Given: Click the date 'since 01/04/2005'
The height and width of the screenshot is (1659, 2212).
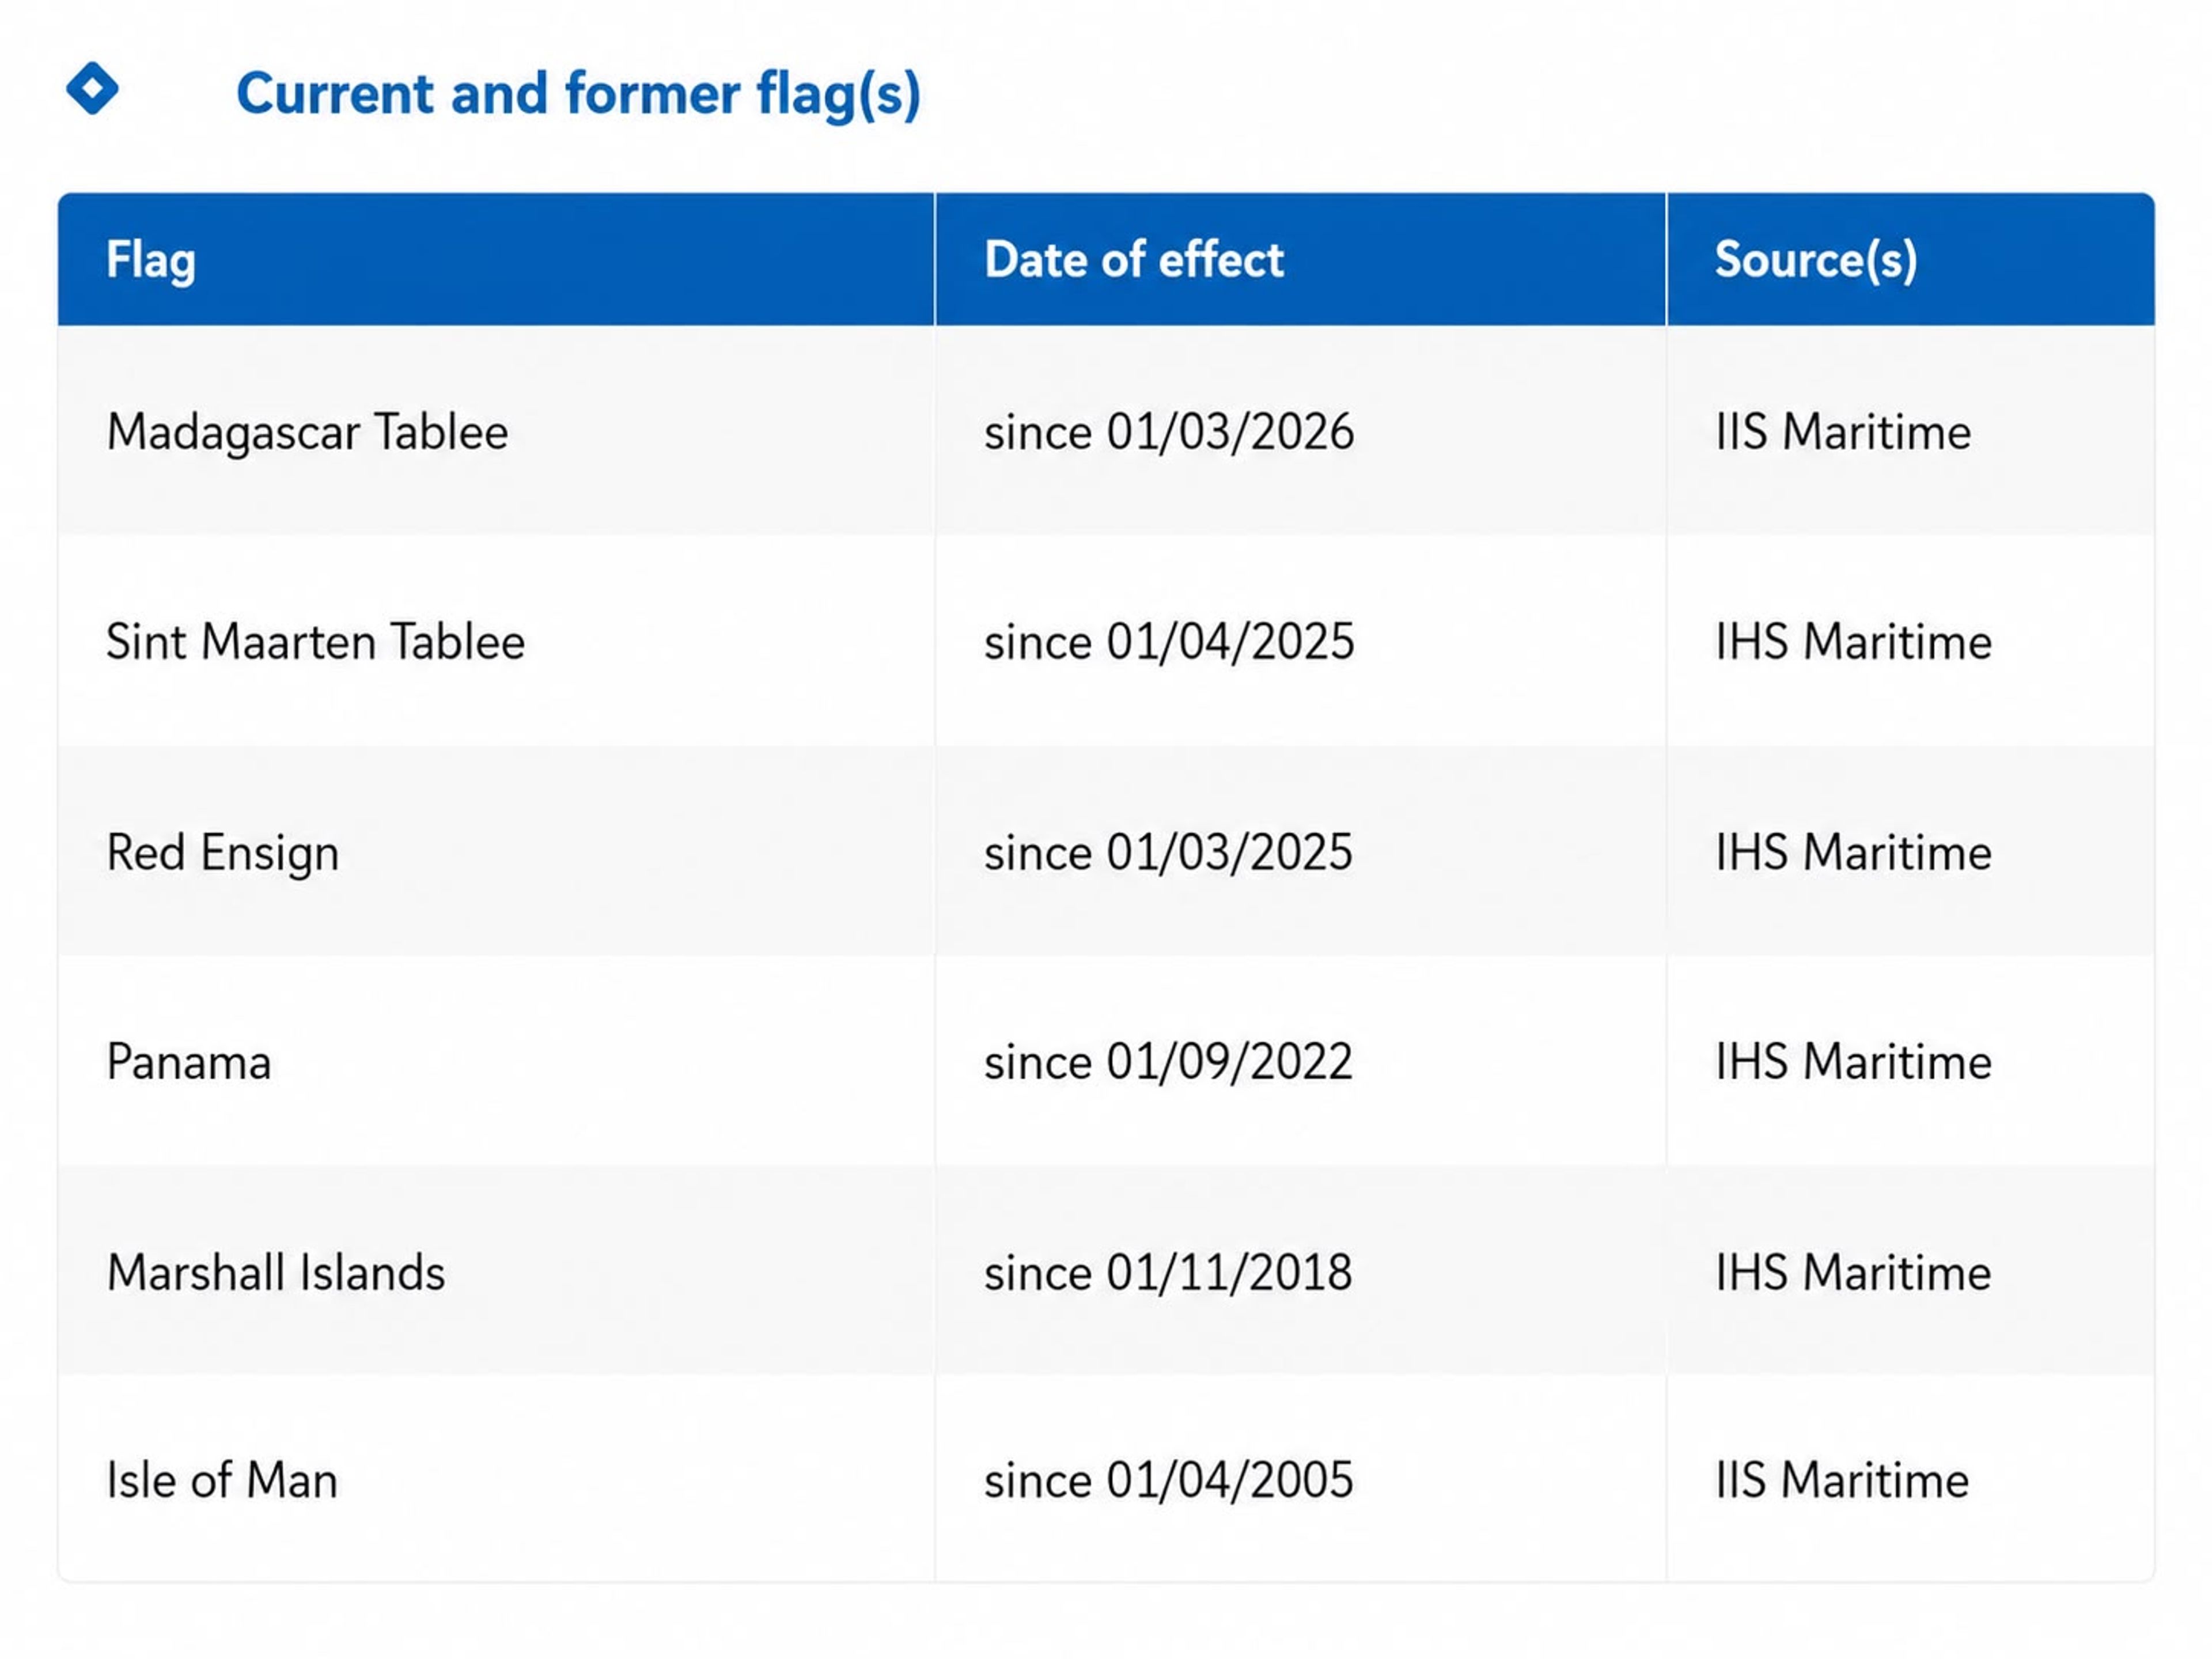Looking at the screenshot, I should tap(1169, 1481).
